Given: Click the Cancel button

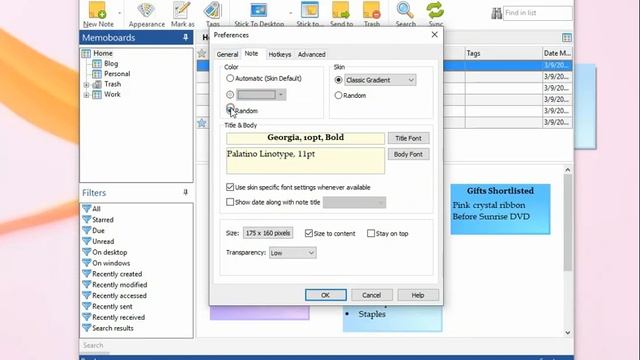Looking at the screenshot, I should click(x=371, y=295).
